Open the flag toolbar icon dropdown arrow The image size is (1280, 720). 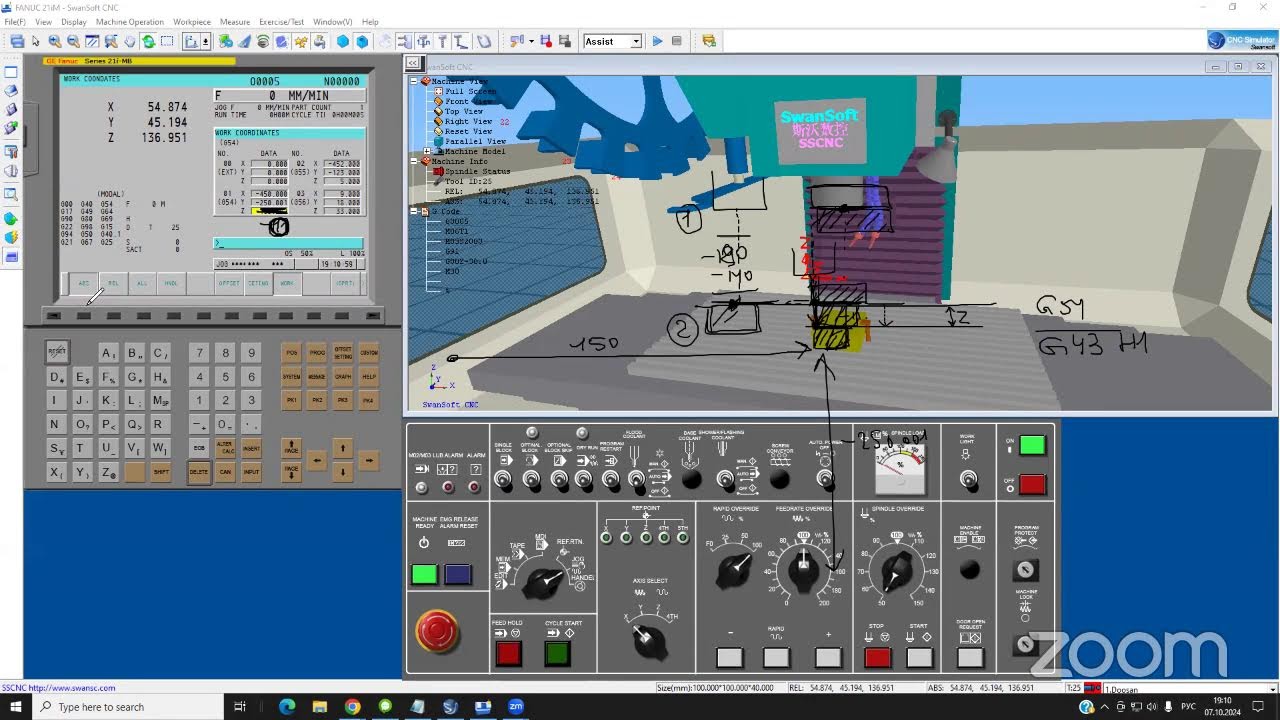tap(531, 41)
